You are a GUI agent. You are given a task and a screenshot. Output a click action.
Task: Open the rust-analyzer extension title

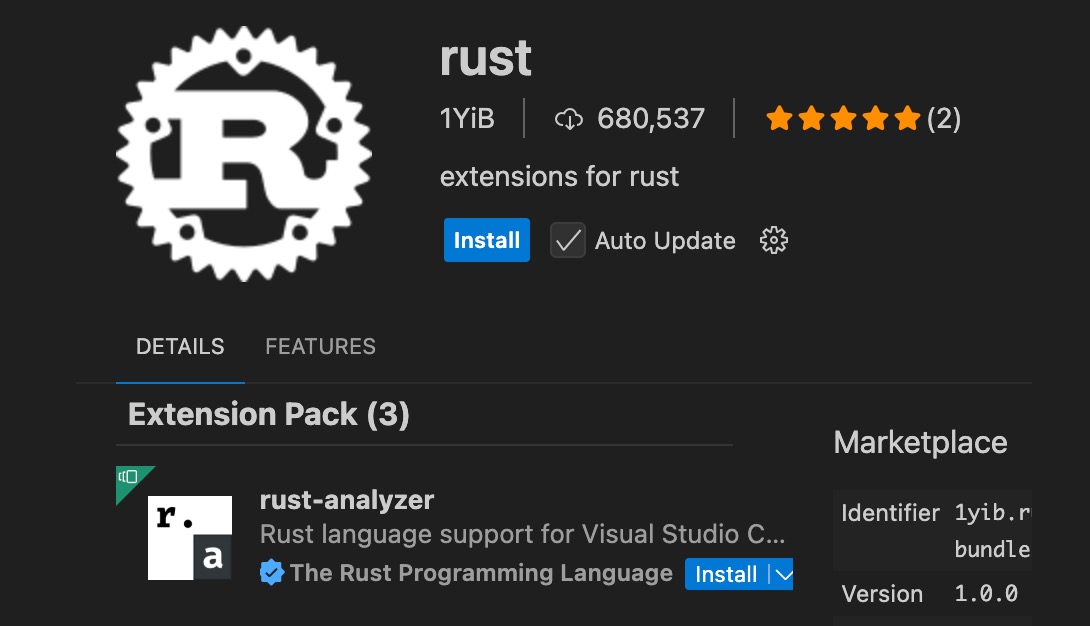tap(347, 500)
